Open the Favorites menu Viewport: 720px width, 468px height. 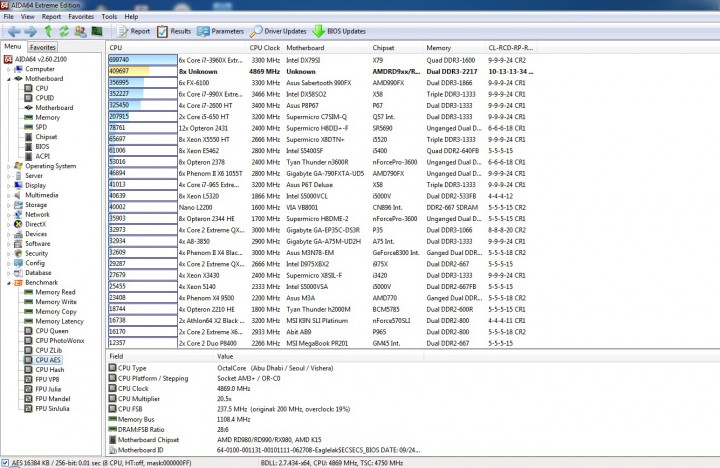(x=81, y=17)
